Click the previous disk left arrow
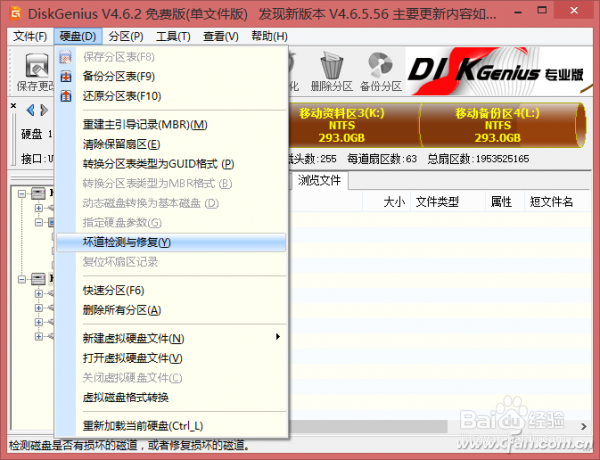 coord(31,110)
